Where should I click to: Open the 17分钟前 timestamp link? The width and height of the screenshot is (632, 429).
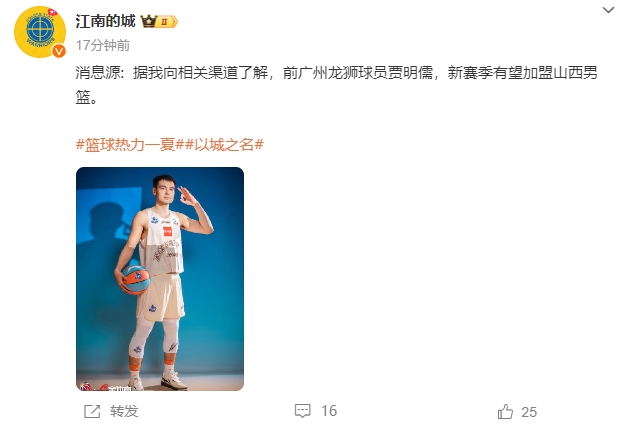[103, 45]
